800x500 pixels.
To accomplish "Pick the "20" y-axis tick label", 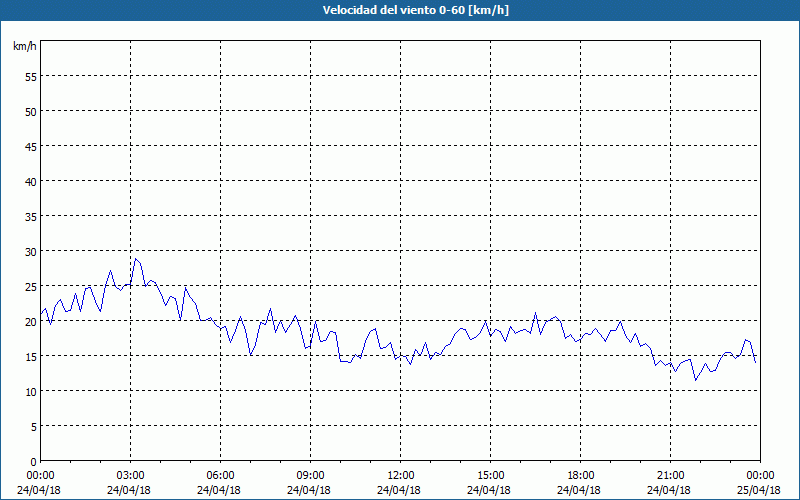I will tap(31, 321).
